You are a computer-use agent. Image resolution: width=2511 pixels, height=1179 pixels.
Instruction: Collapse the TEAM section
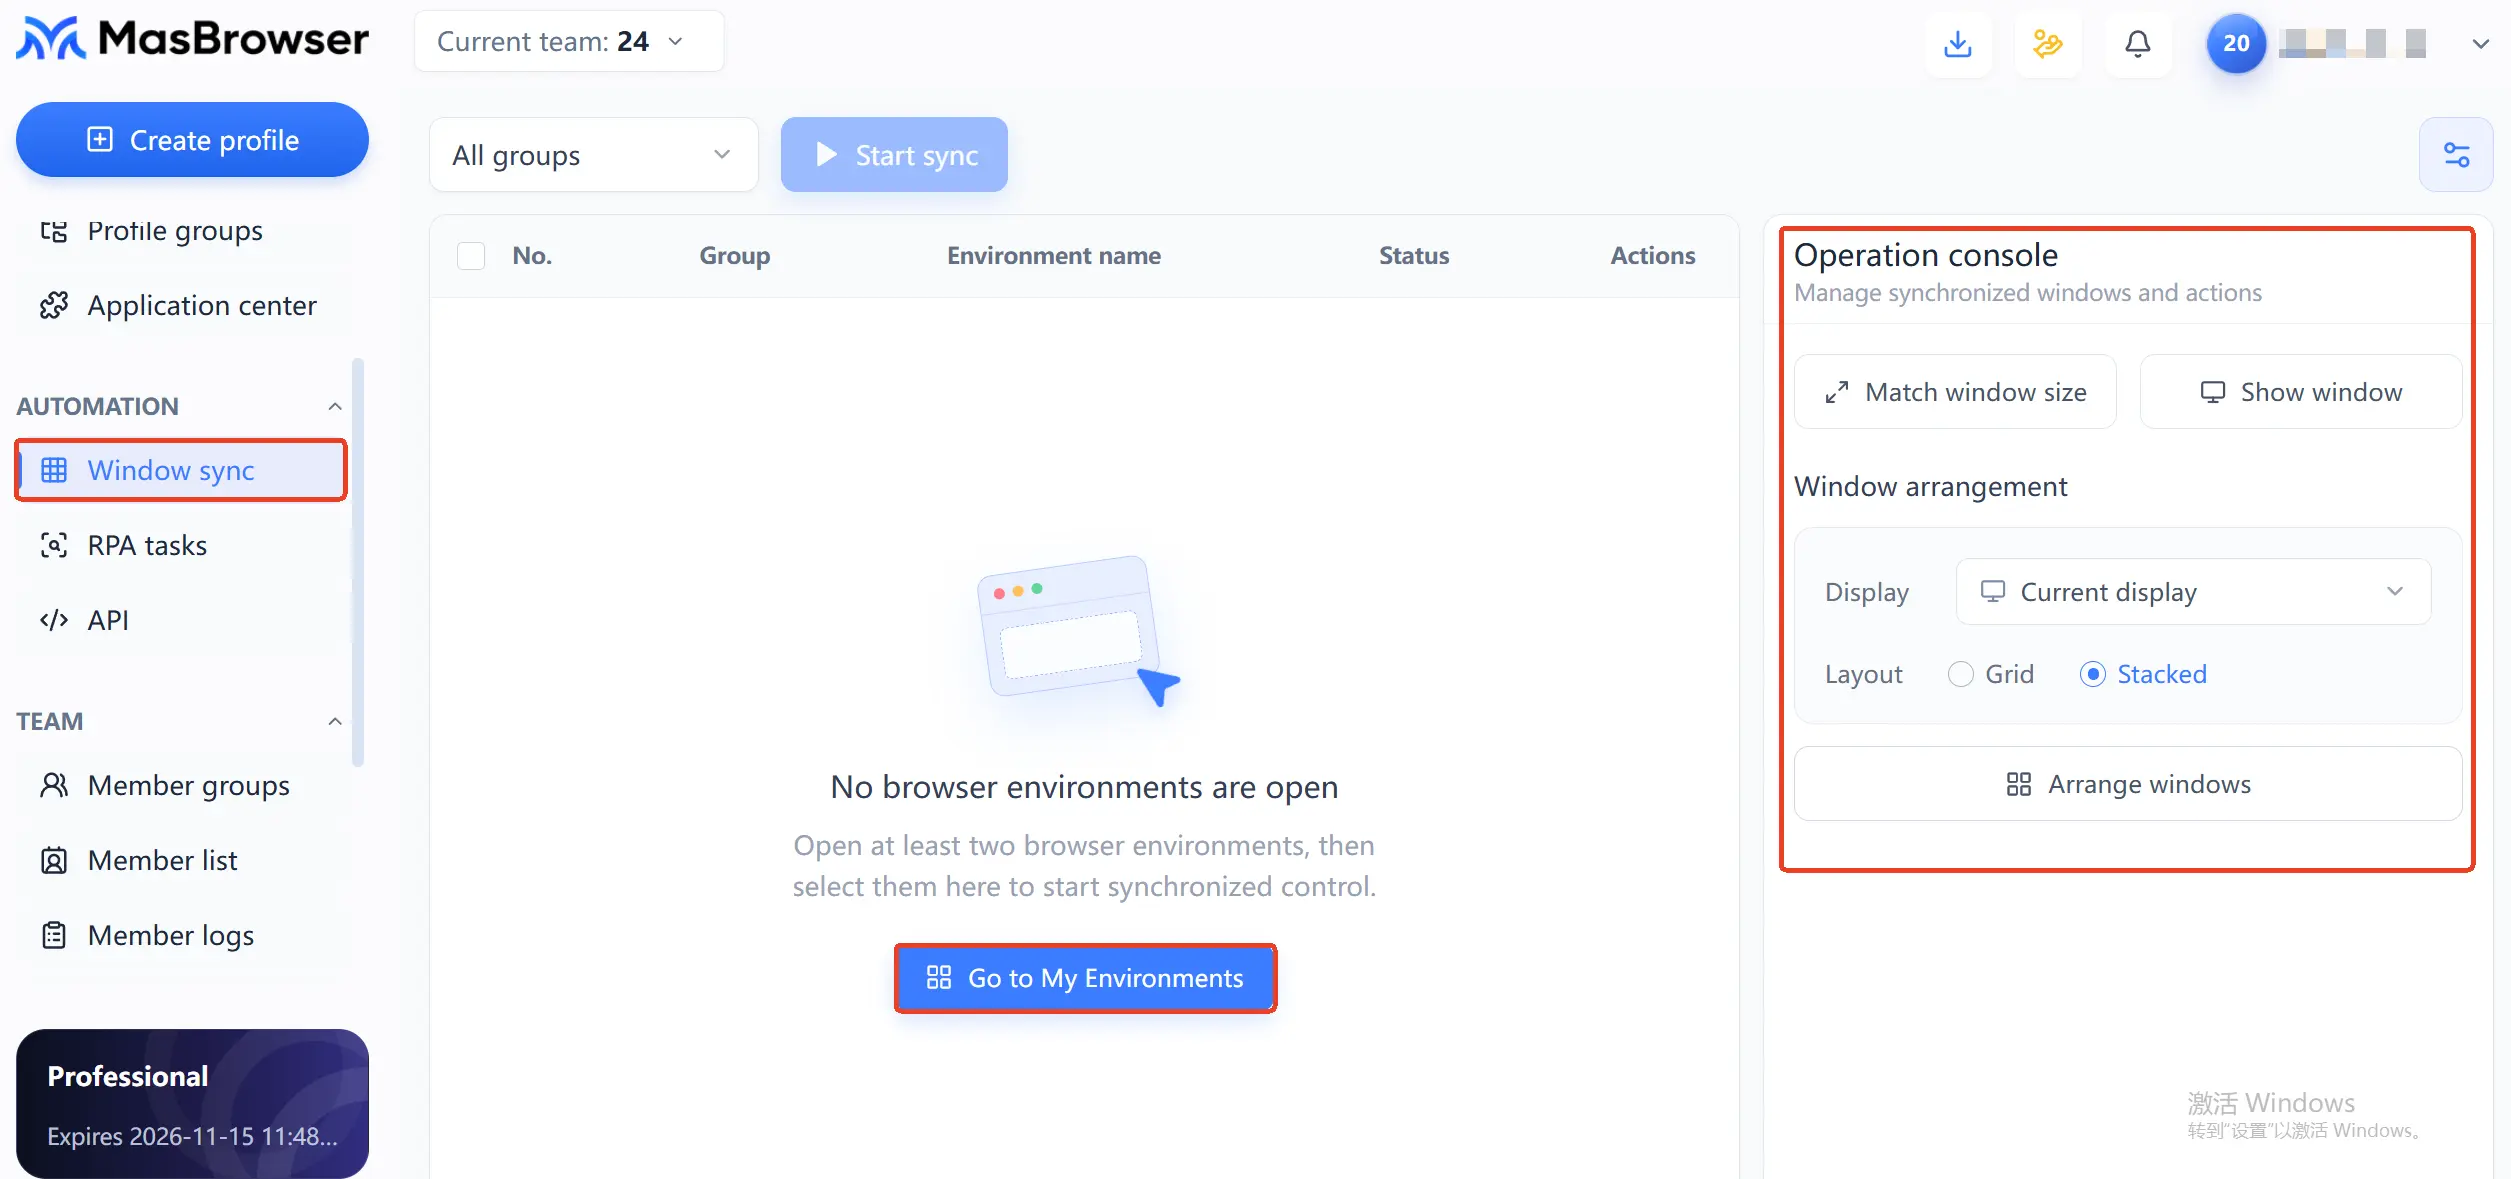coord(335,721)
